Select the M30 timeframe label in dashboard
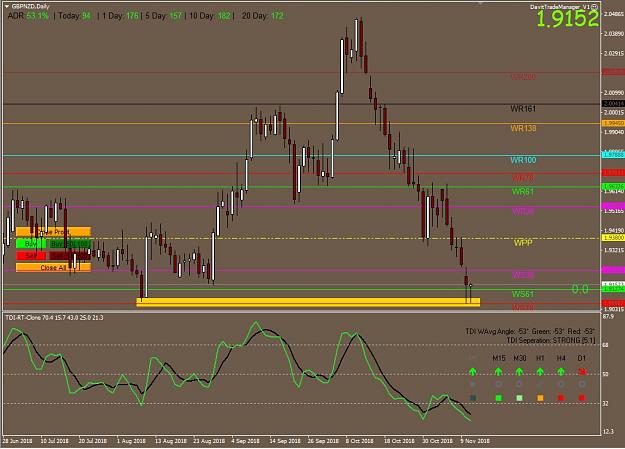Screen dimensions: 625x449 (520, 358)
